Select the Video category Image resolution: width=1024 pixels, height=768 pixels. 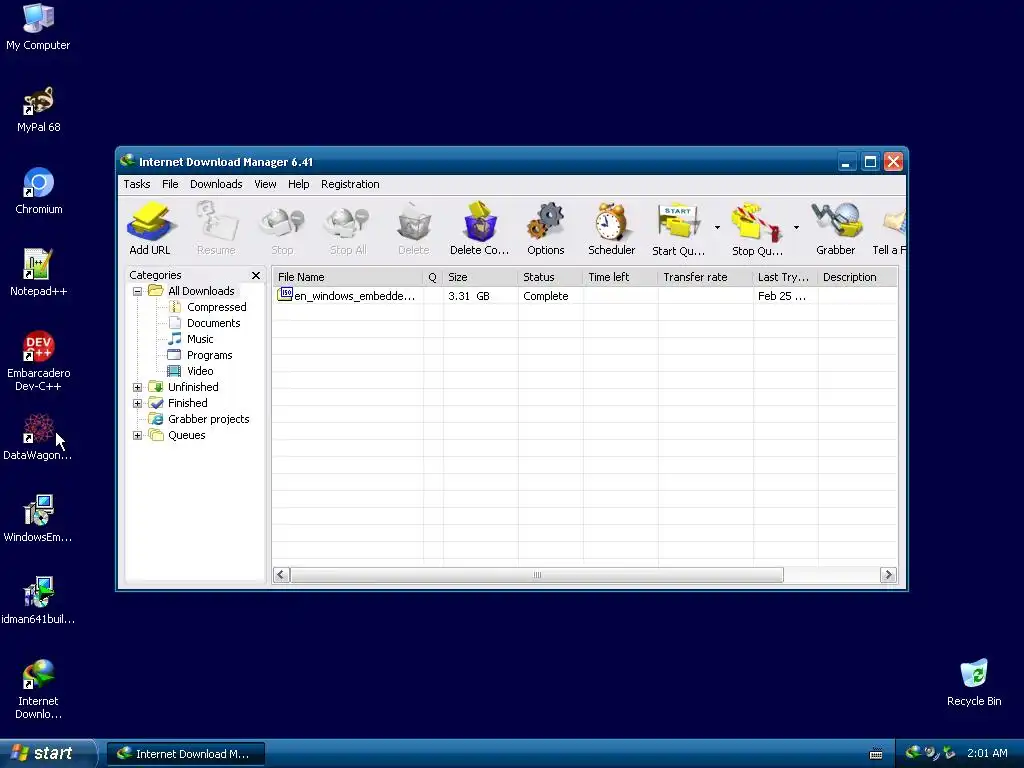click(x=200, y=371)
